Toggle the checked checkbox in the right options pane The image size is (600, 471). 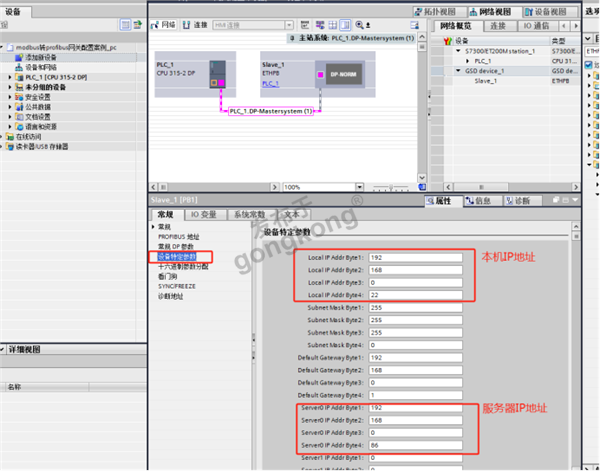(x=589, y=65)
